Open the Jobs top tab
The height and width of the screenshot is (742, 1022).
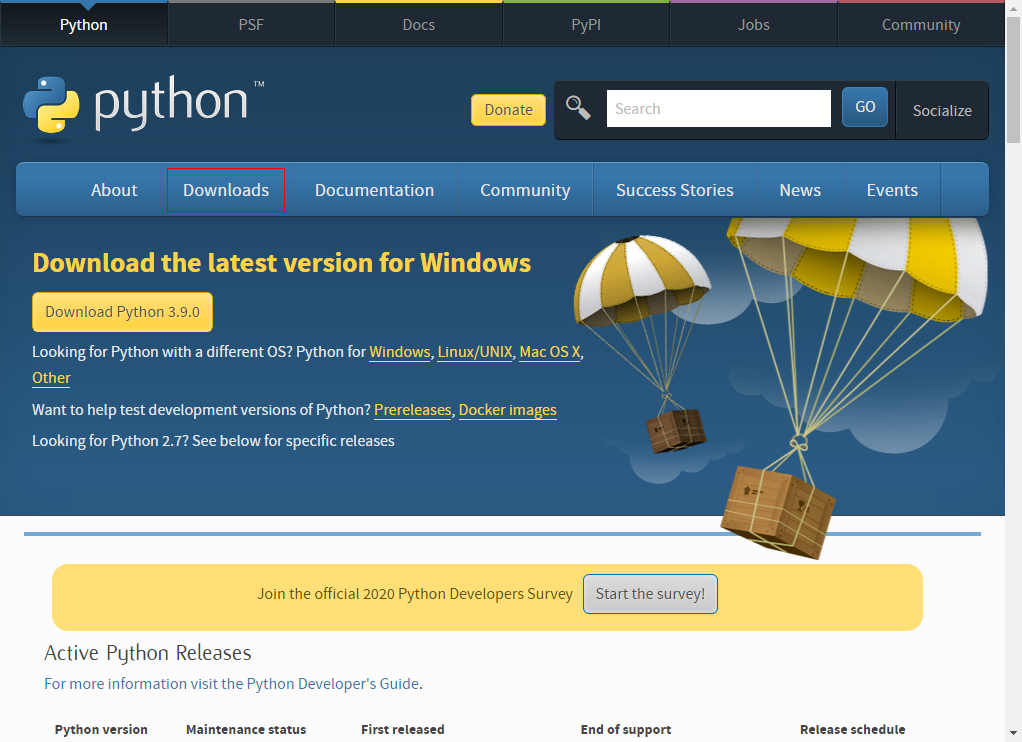[753, 25]
